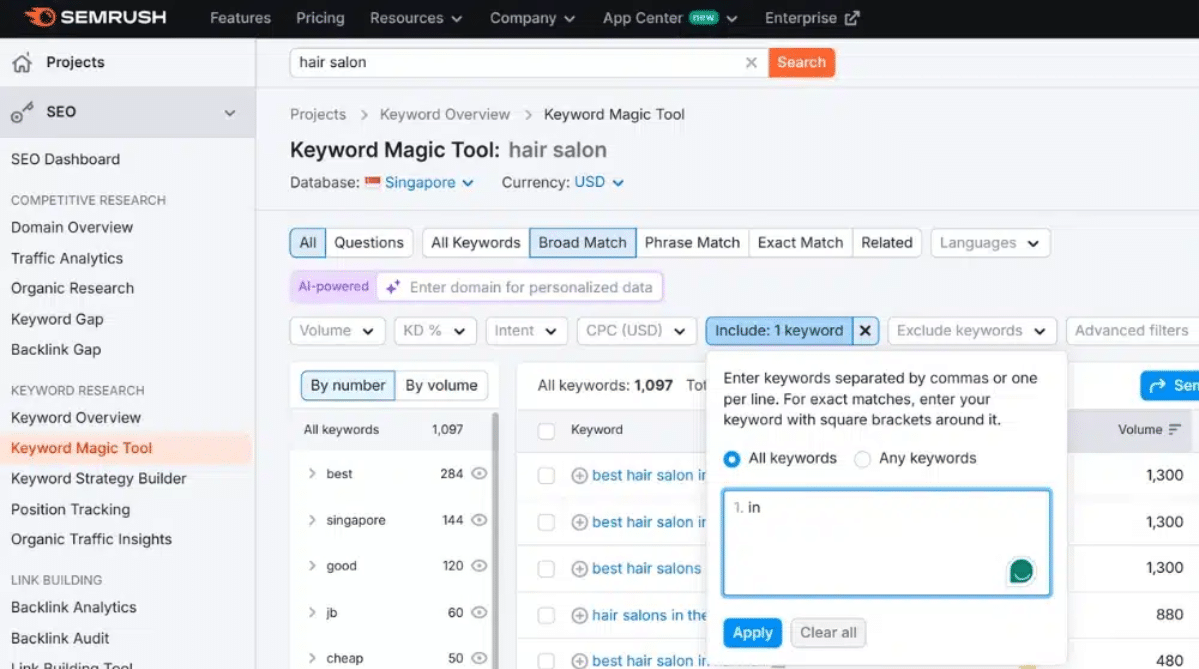This screenshot has width=1199, height=669.
Task: Click the orange Search button
Action: pos(801,63)
